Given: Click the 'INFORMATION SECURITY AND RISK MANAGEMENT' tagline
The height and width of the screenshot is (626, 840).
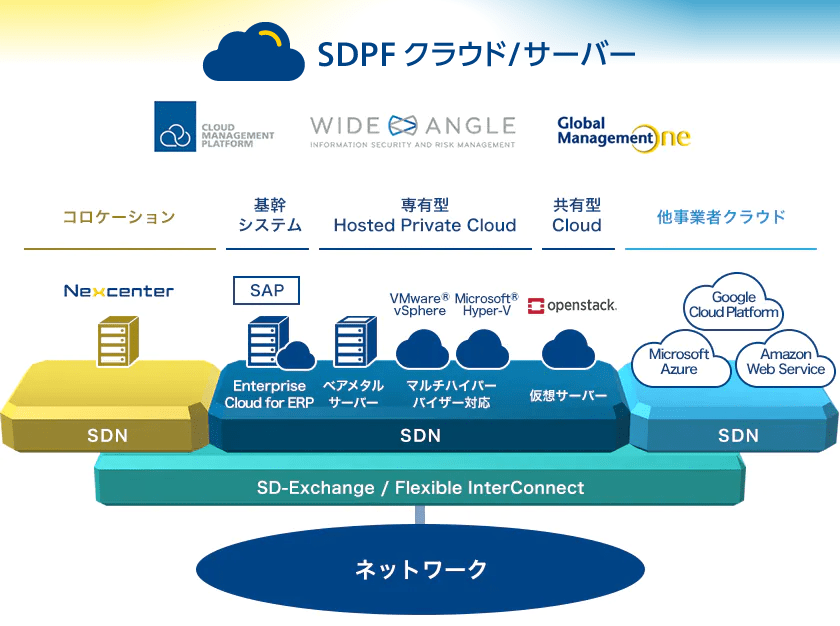Looking at the screenshot, I should (412, 145).
